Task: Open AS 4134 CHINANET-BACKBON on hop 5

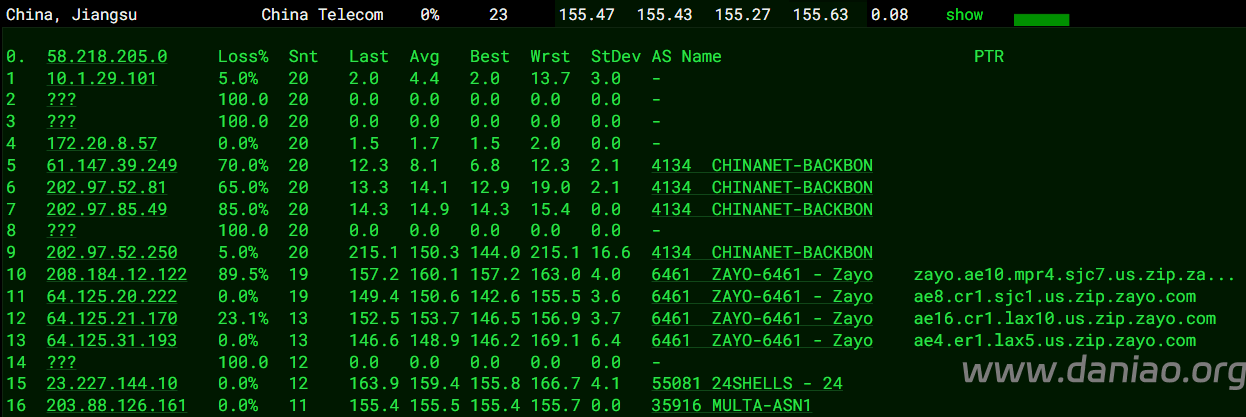Action: [x=762, y=166]
